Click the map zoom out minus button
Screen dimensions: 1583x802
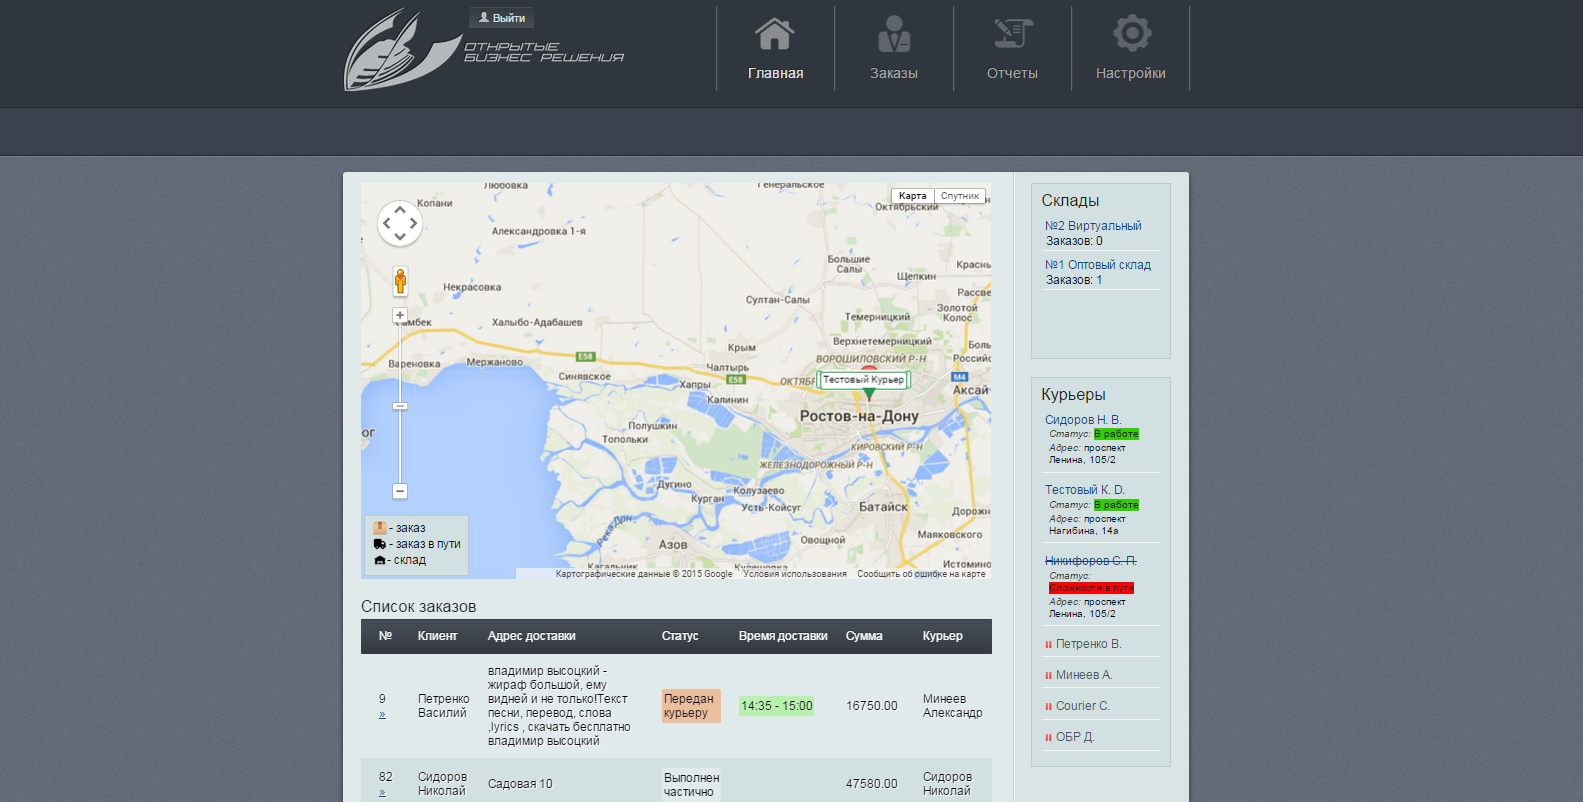tap(400, 491)
